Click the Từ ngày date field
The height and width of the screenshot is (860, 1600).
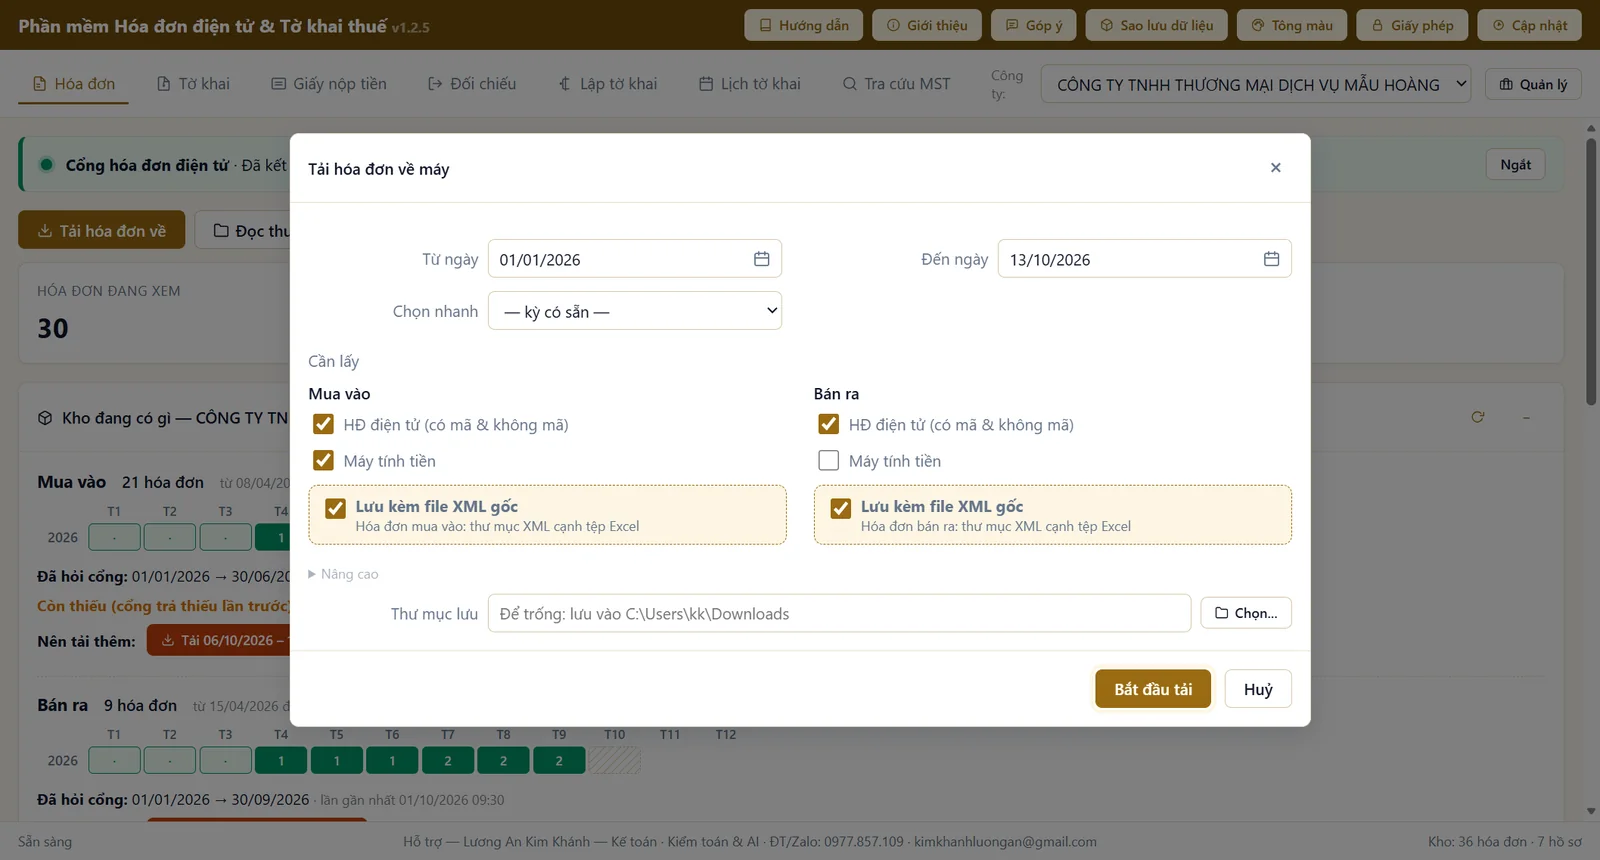coord(634,259)
